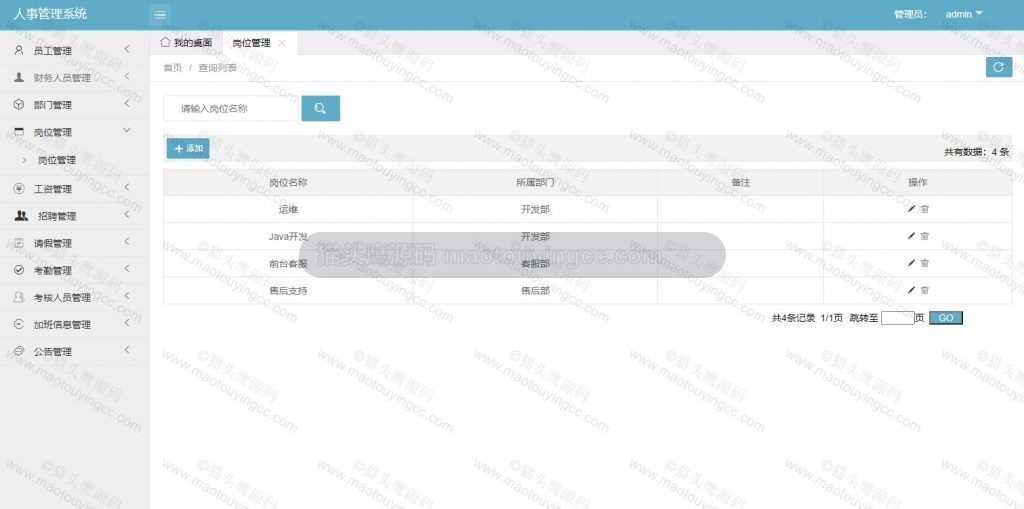Image resolution: width=1024 pixels, height=509 pixels.
Task: Click the 员工管理 person icon in sidebar
Action: [x=19, y=50]
